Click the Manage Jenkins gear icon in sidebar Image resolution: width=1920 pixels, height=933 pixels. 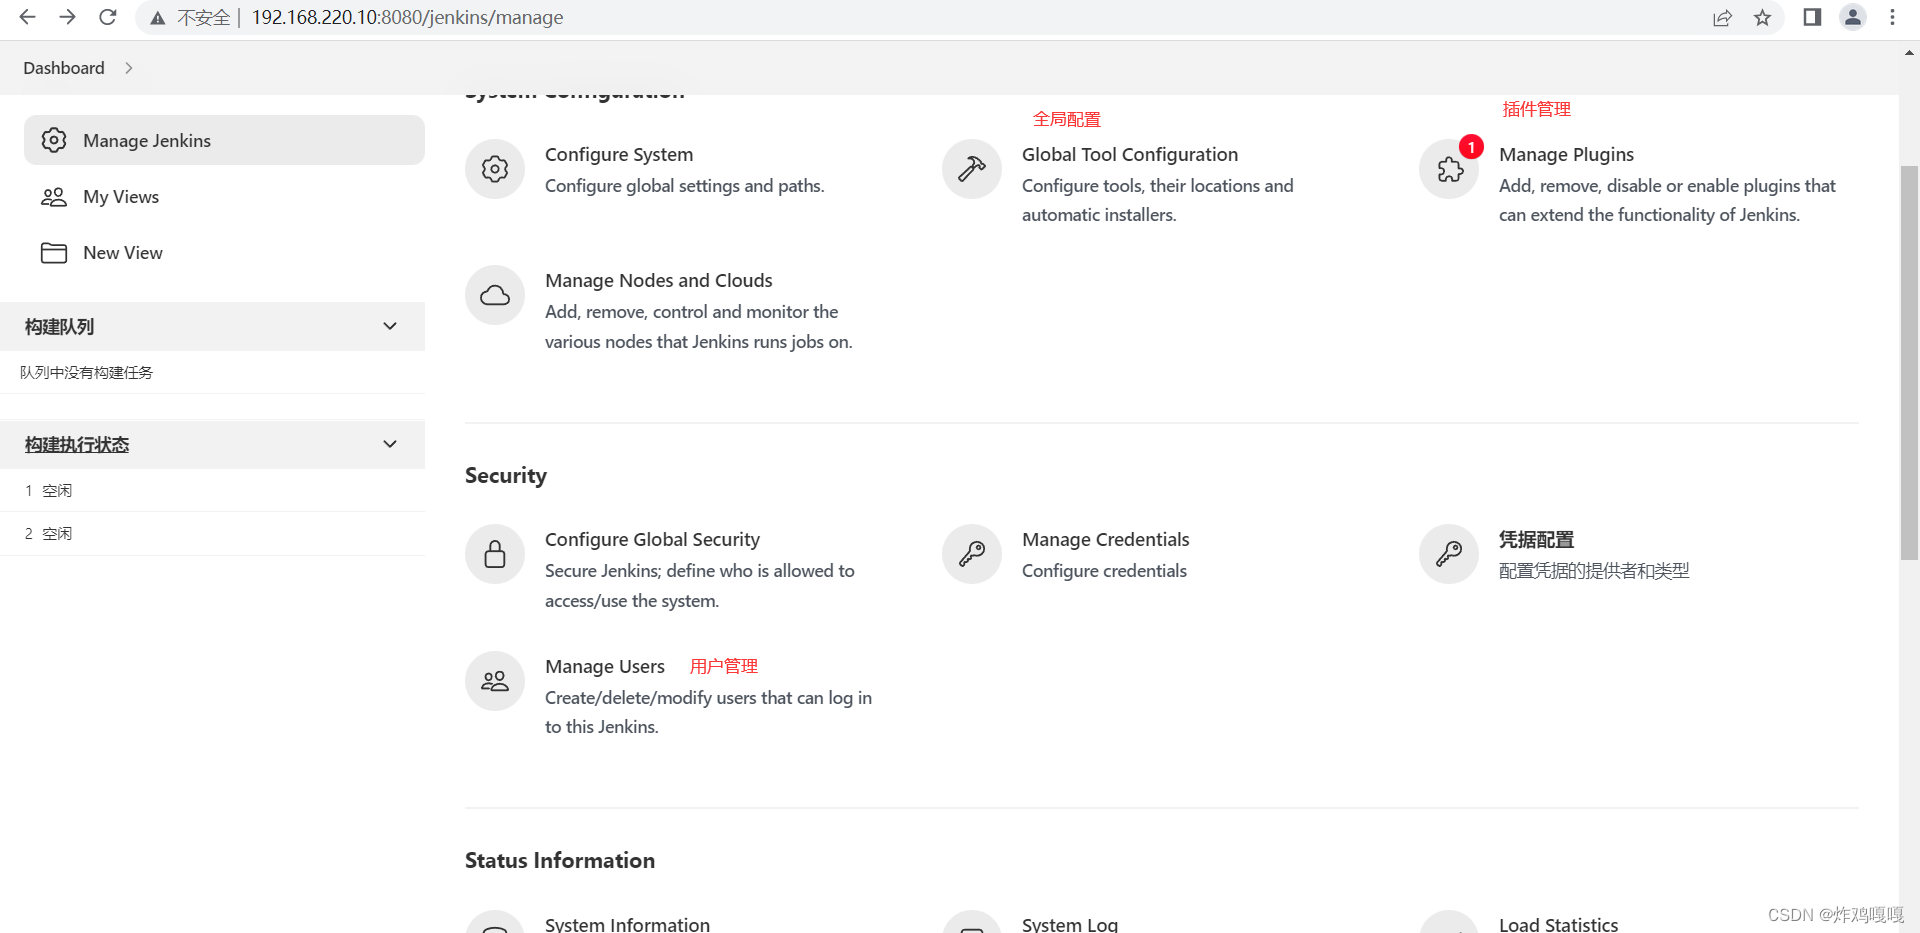pyautogui.click(x=54, y=140)
